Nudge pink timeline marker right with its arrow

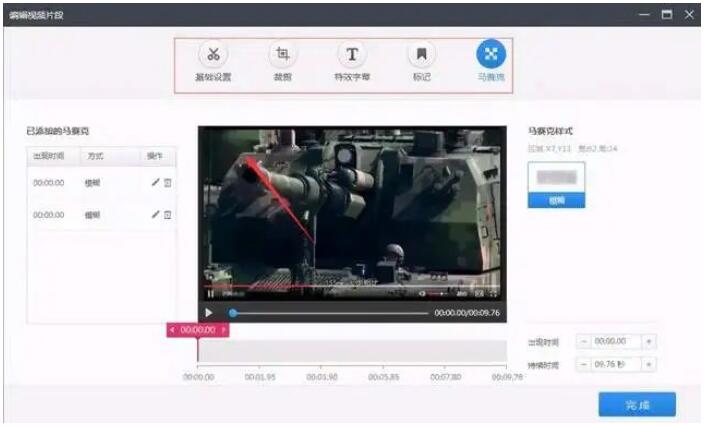tap(223, 330)
